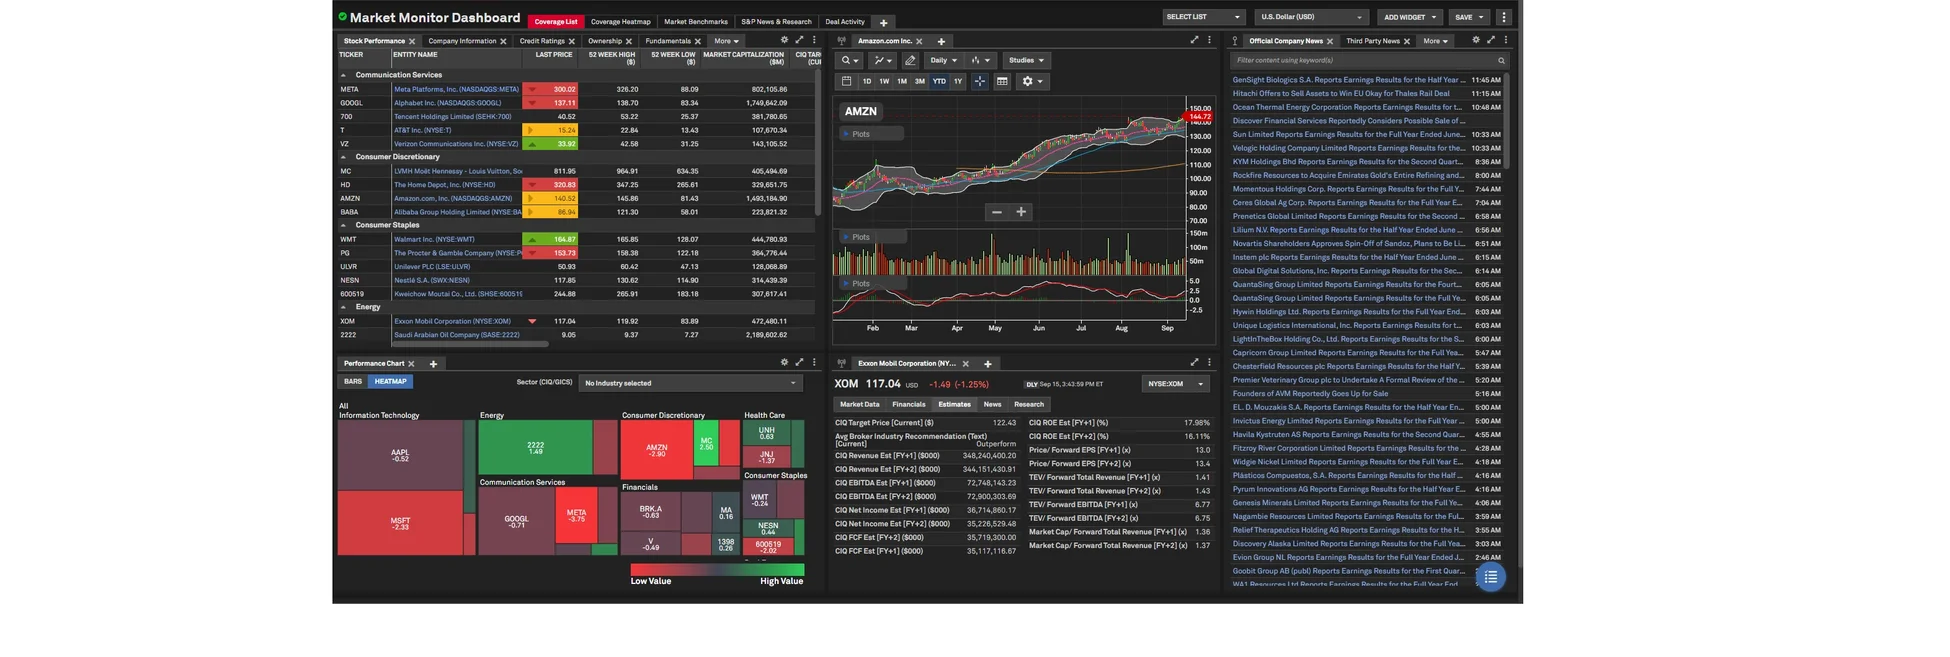This screenshot has height=657, width=1950.
Task: Collapse the Communication Services group
Action: click(x=343, y=75)
